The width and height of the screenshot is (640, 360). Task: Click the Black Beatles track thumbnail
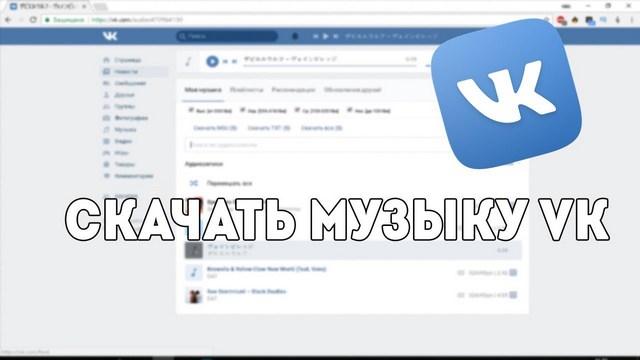point(194,295)
